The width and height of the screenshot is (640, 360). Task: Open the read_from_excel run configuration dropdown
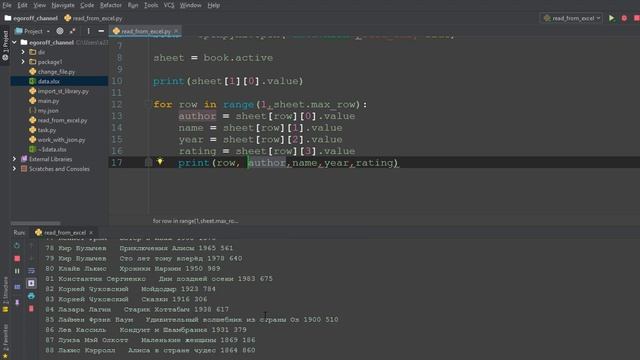coord(571,18)
